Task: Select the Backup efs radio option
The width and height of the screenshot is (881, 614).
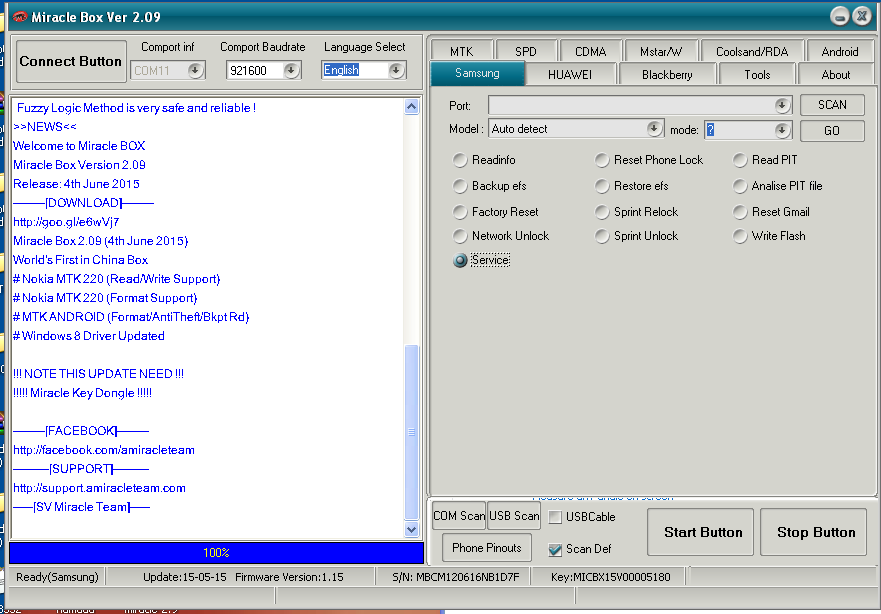Action: [x=460, y=186]
